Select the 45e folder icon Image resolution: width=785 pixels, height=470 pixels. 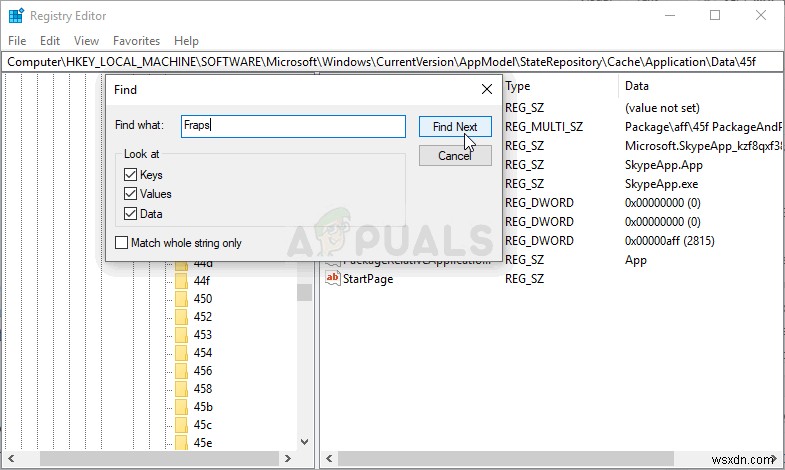coord(181,442)
